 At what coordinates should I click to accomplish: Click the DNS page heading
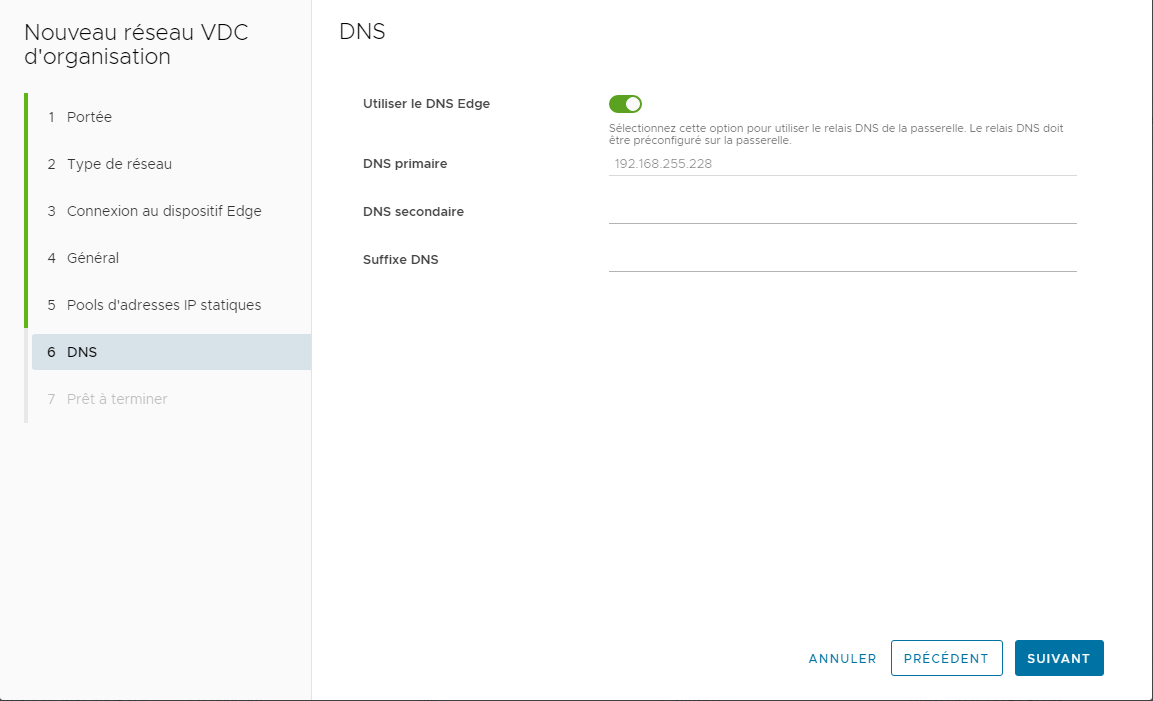(x=362, y=32)
